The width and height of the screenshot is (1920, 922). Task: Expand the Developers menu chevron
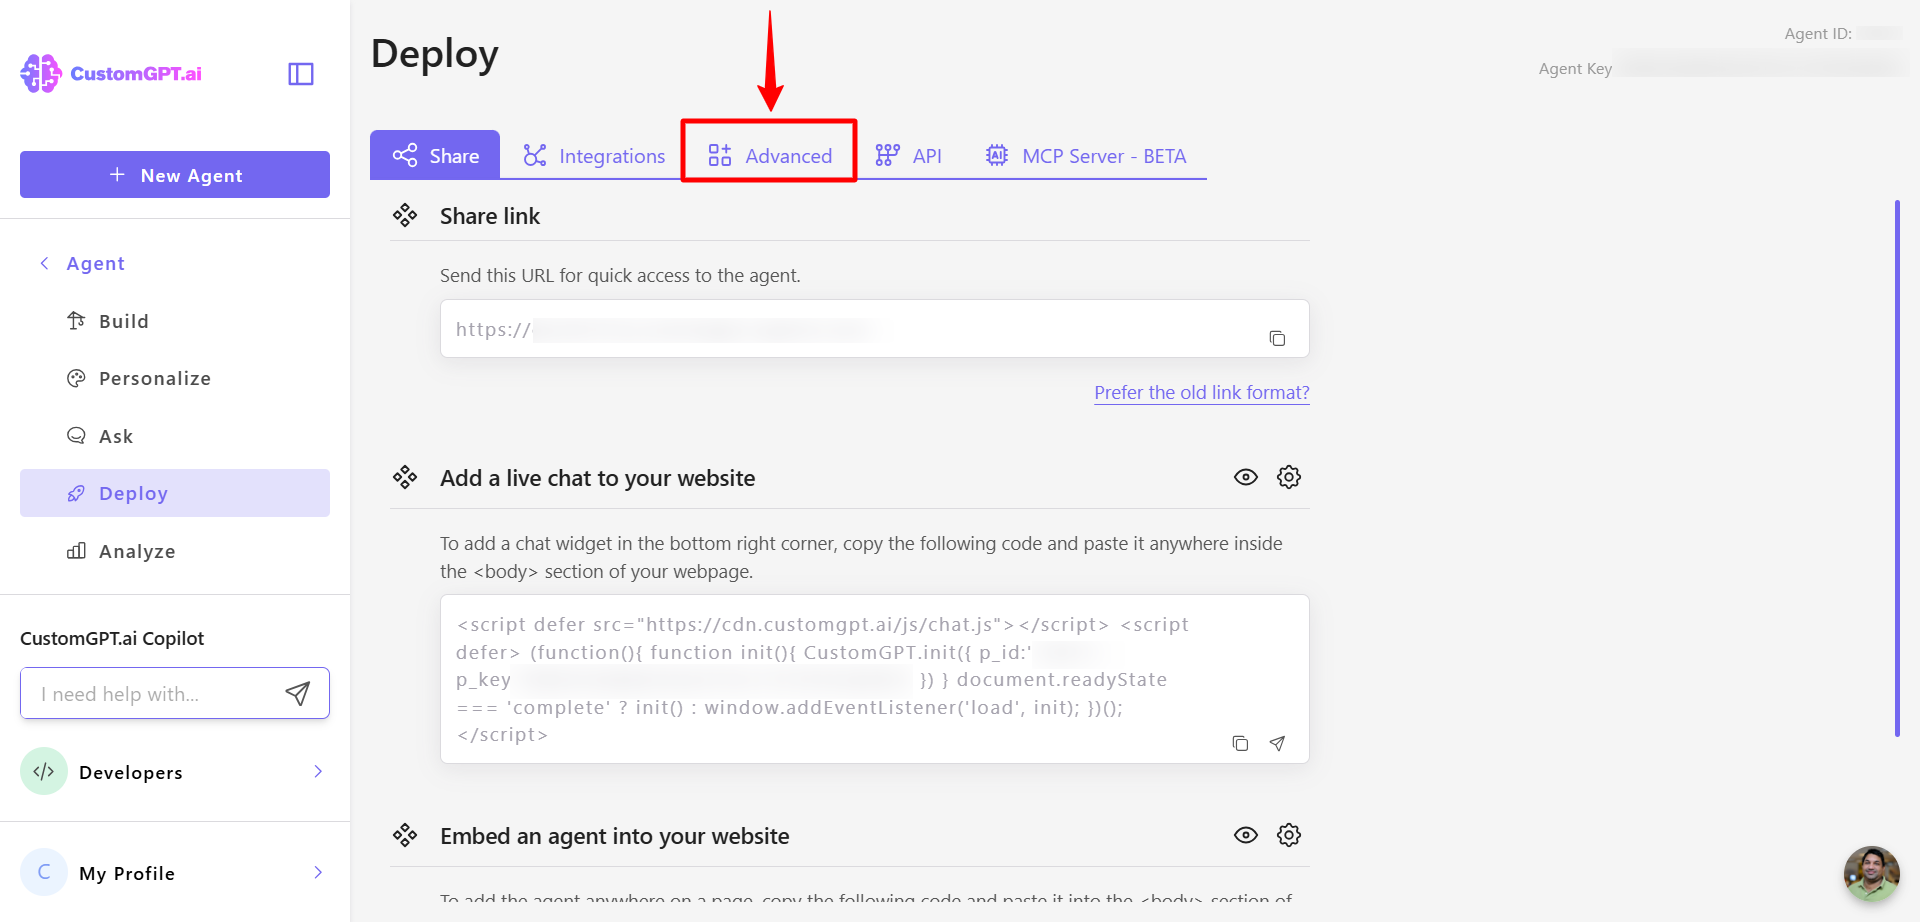point(318,771)
